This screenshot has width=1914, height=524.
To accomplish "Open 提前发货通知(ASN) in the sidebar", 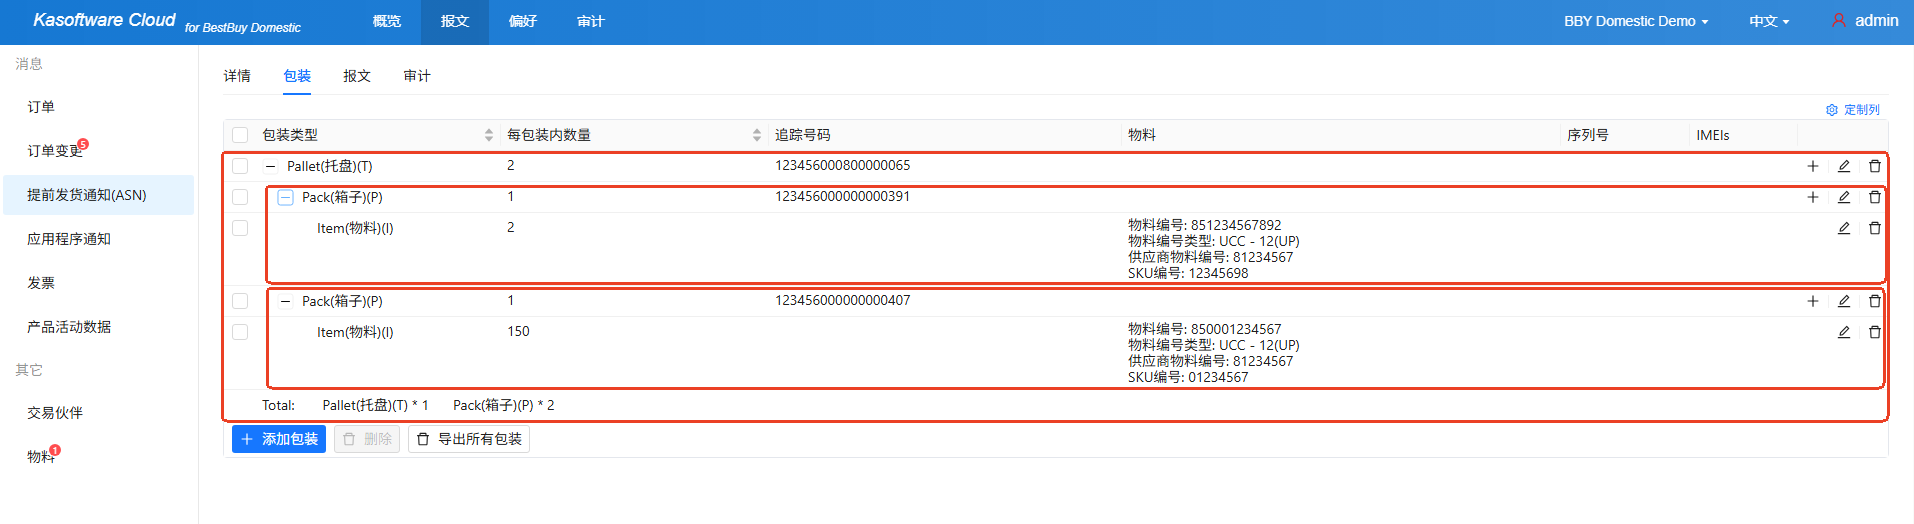I will point(98,195).
